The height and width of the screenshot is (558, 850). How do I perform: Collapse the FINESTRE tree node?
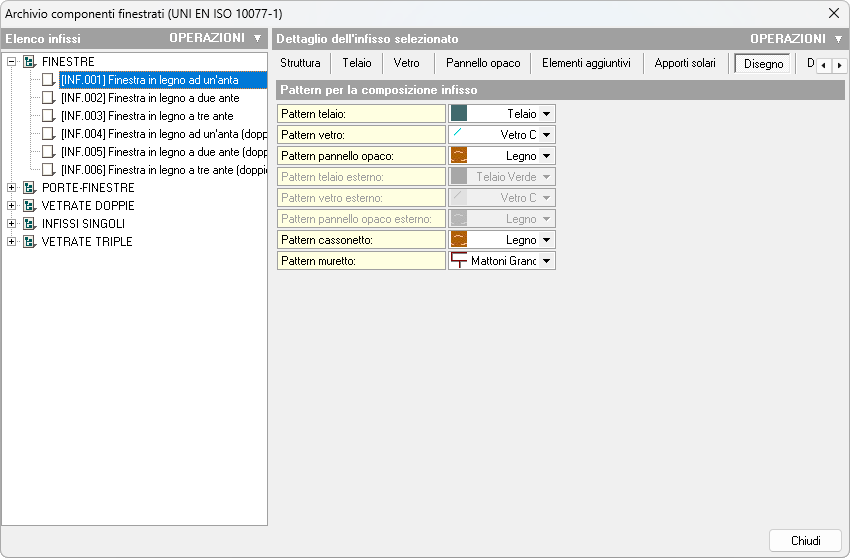pos(12,62)
